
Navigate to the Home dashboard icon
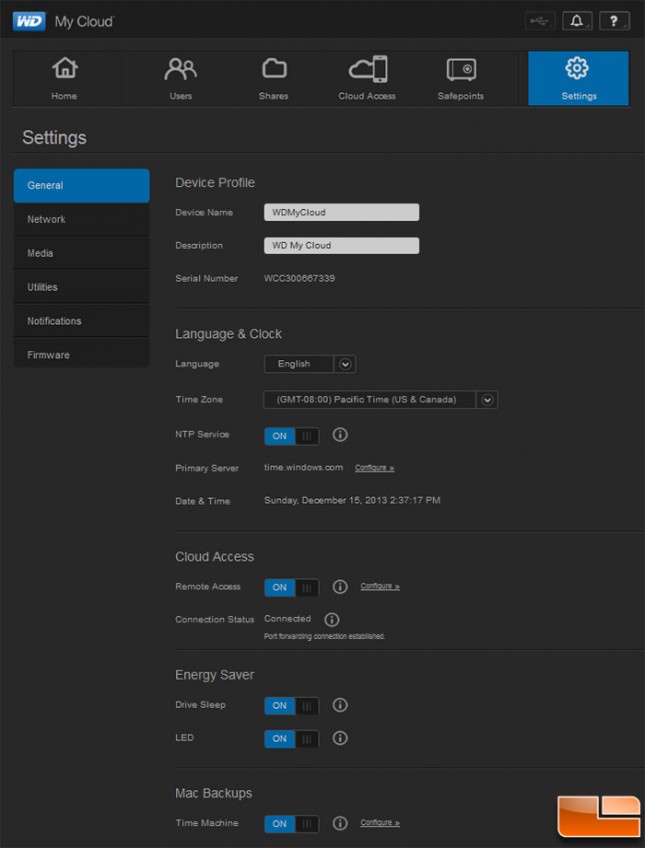64,78
